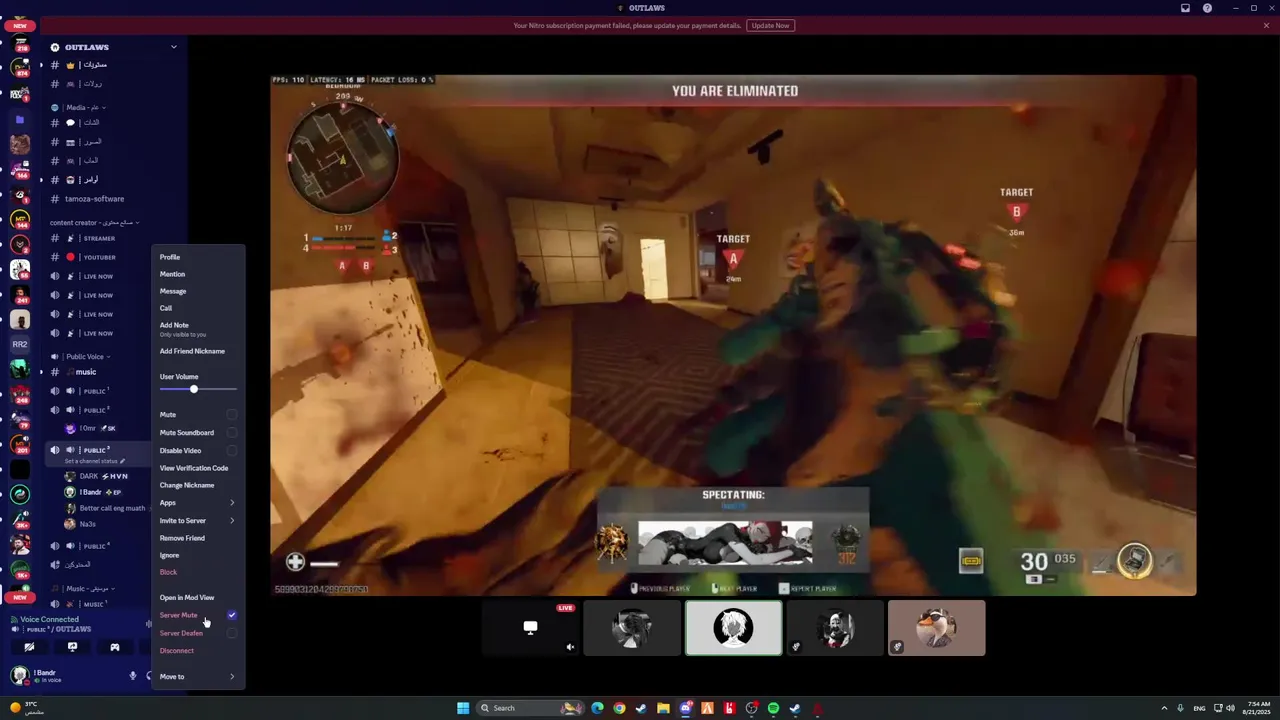Image resolution: width=1280 pixels, height=720 pixels.
Task: Click the muted speaker icon on live stream tile
Action: click(x=570, y=647)
